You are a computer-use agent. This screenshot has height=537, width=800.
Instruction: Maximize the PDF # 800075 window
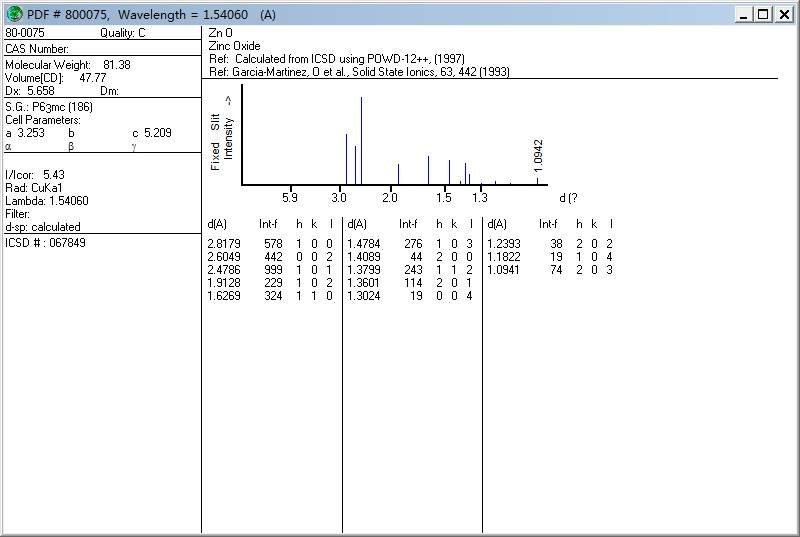click(x=763, y=14)
